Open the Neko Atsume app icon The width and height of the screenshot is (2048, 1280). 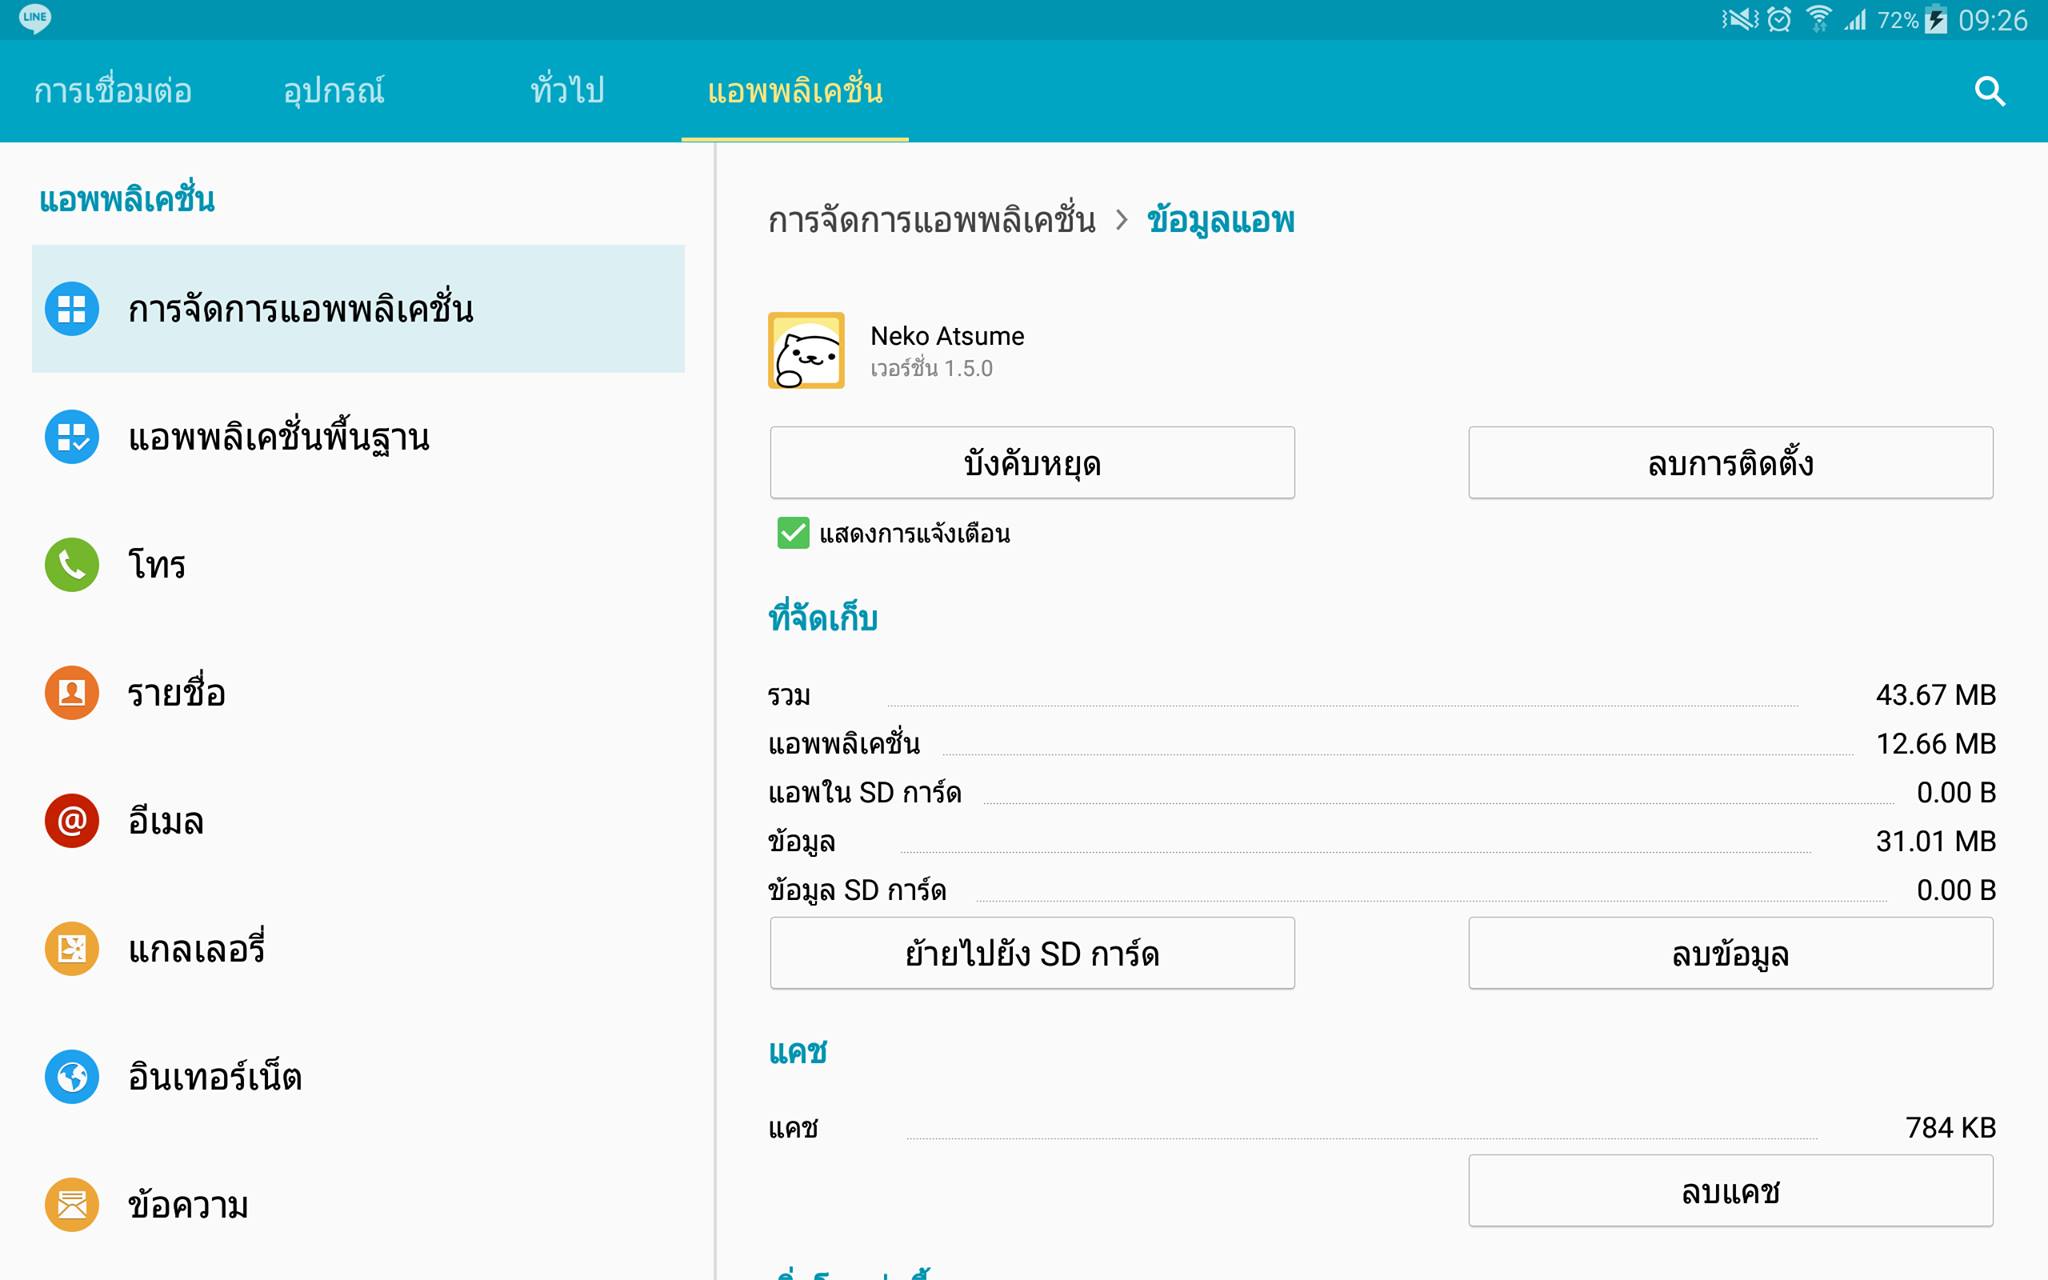point(806,351)
